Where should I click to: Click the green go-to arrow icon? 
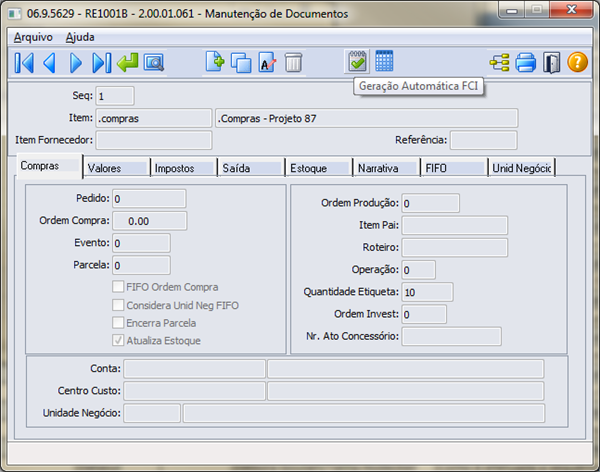point(127,62)
